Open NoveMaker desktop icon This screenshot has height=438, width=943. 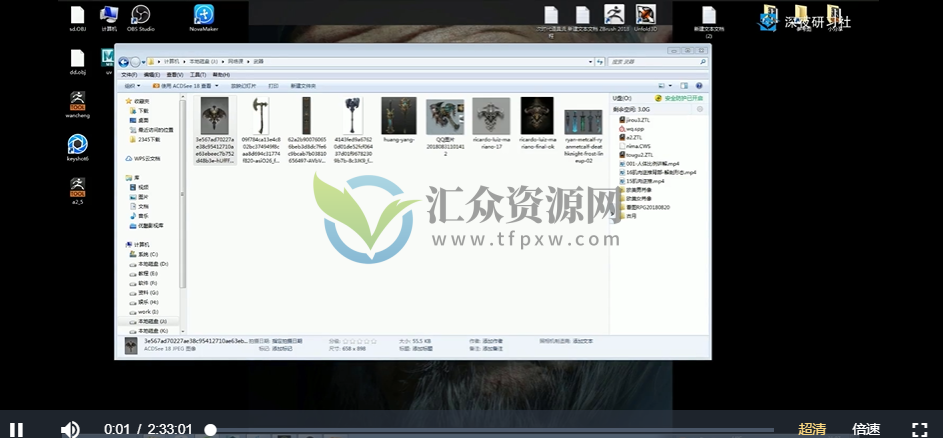pos(204,19)
